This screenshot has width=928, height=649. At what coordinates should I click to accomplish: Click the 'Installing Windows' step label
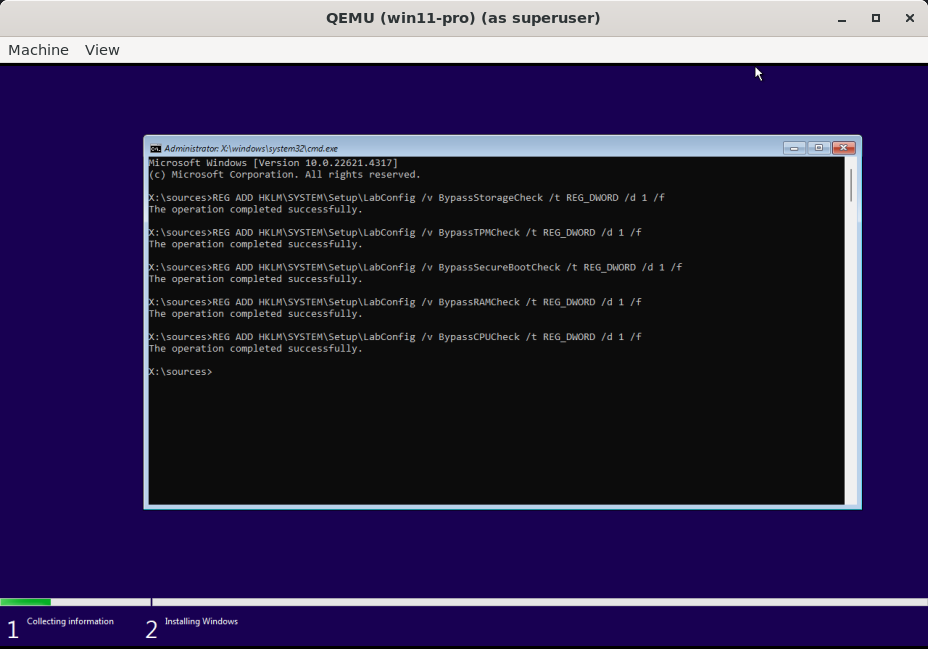tap(201, 621)
